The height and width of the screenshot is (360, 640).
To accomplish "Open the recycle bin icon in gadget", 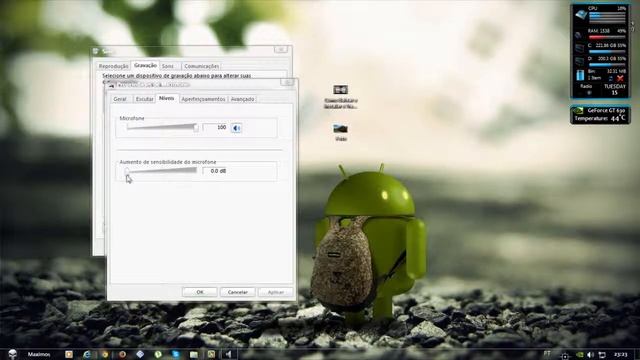I will pyautogui.click(x=580, y=75).
